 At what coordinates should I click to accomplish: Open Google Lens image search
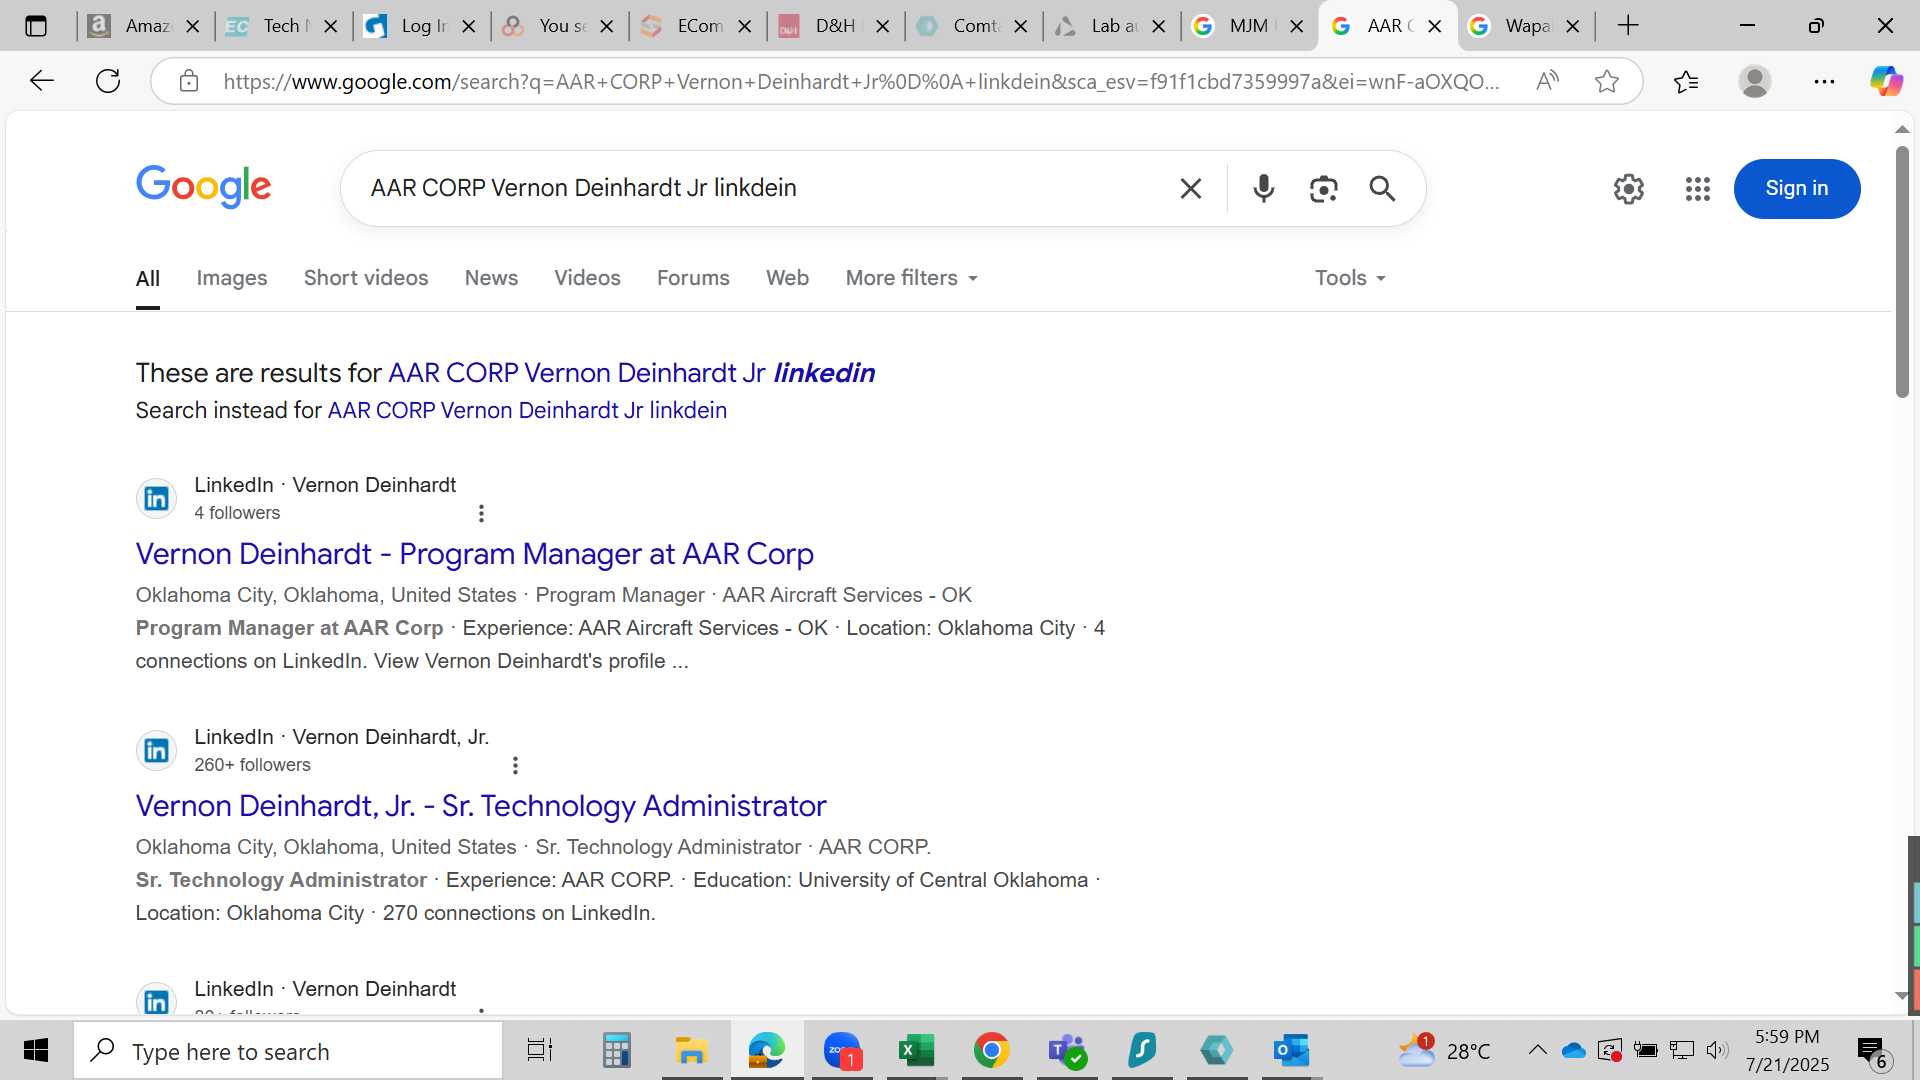(x=1323, y=188)
